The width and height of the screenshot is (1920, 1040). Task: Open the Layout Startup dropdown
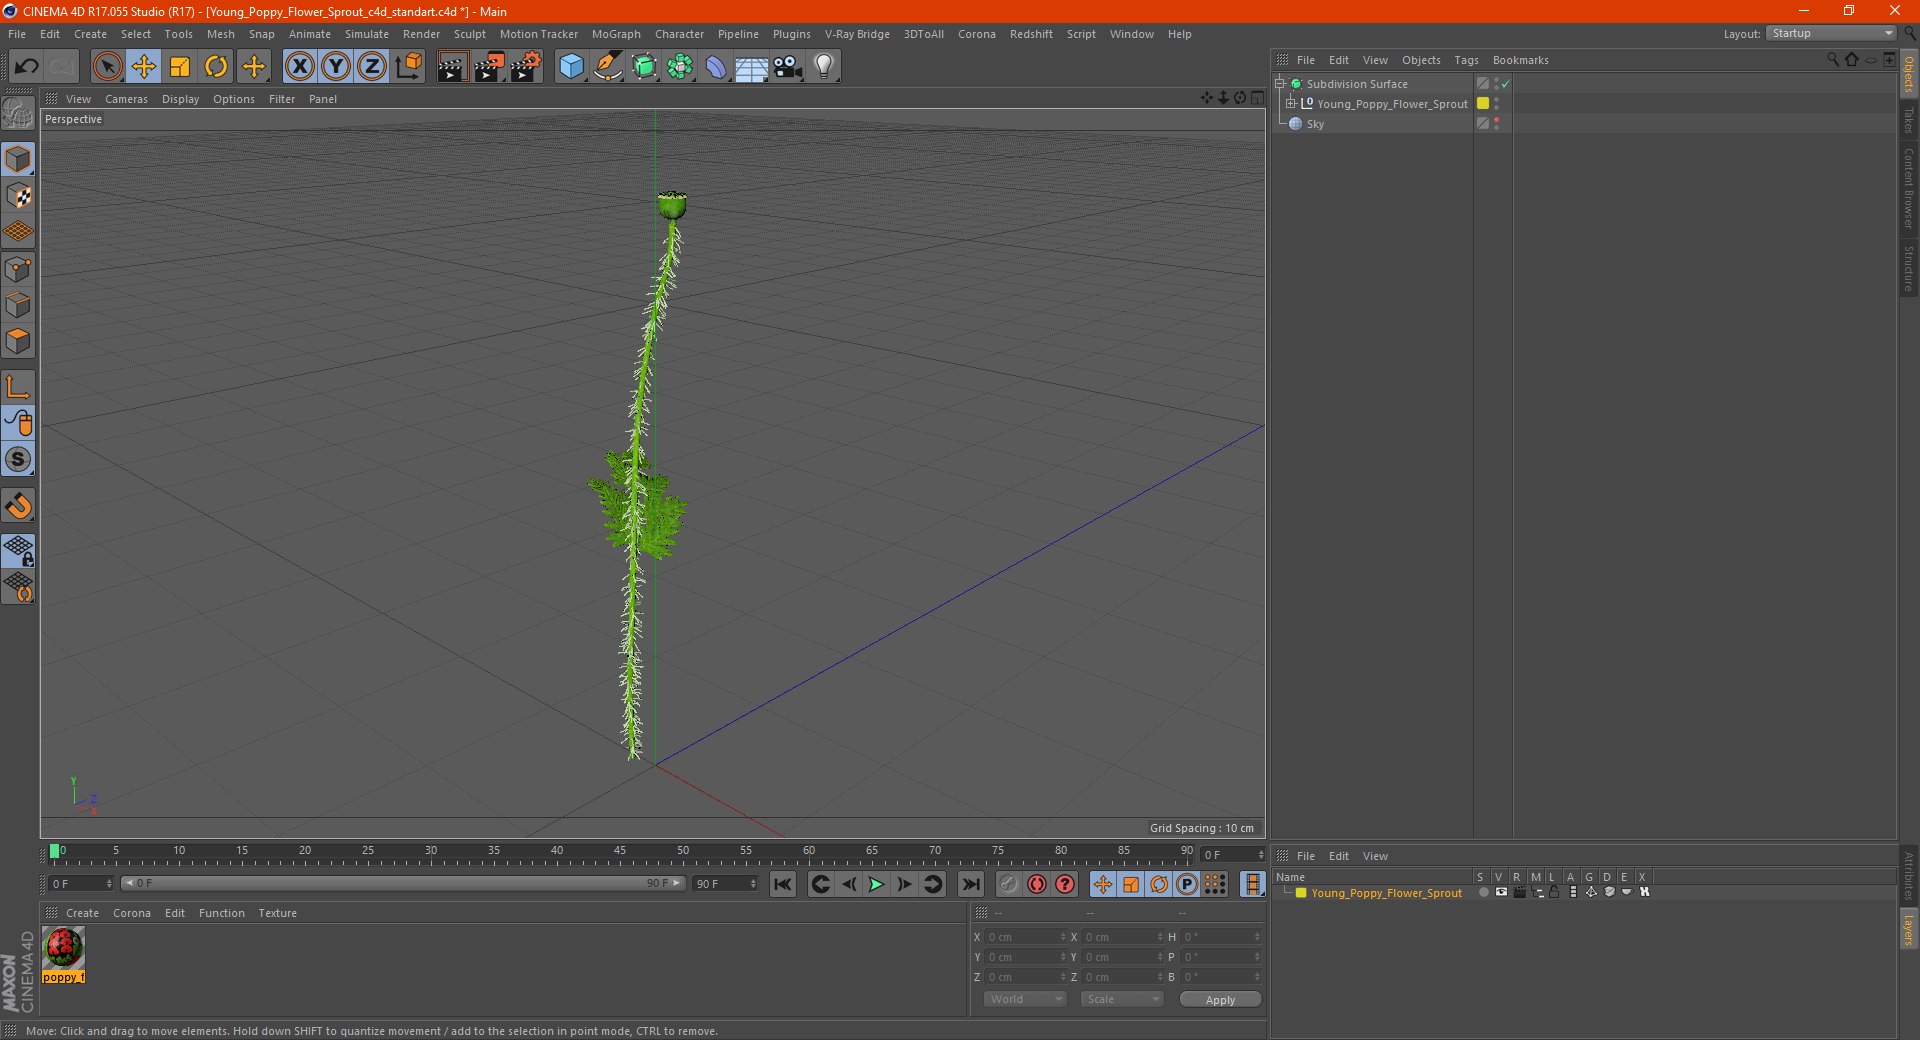point(1831,34)
